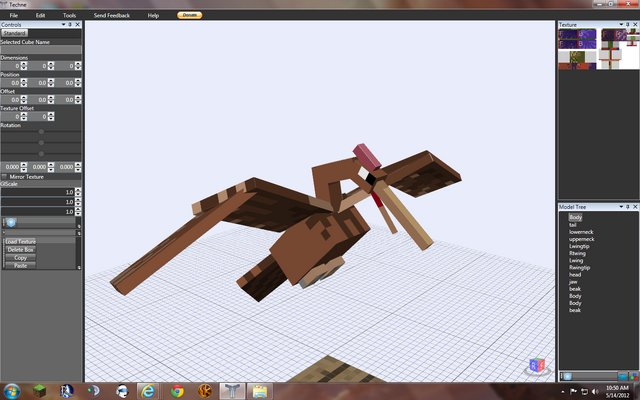Select upperneck in the Model Tree
The width and height of the screenshot is (640, 400).
(582, 239)
